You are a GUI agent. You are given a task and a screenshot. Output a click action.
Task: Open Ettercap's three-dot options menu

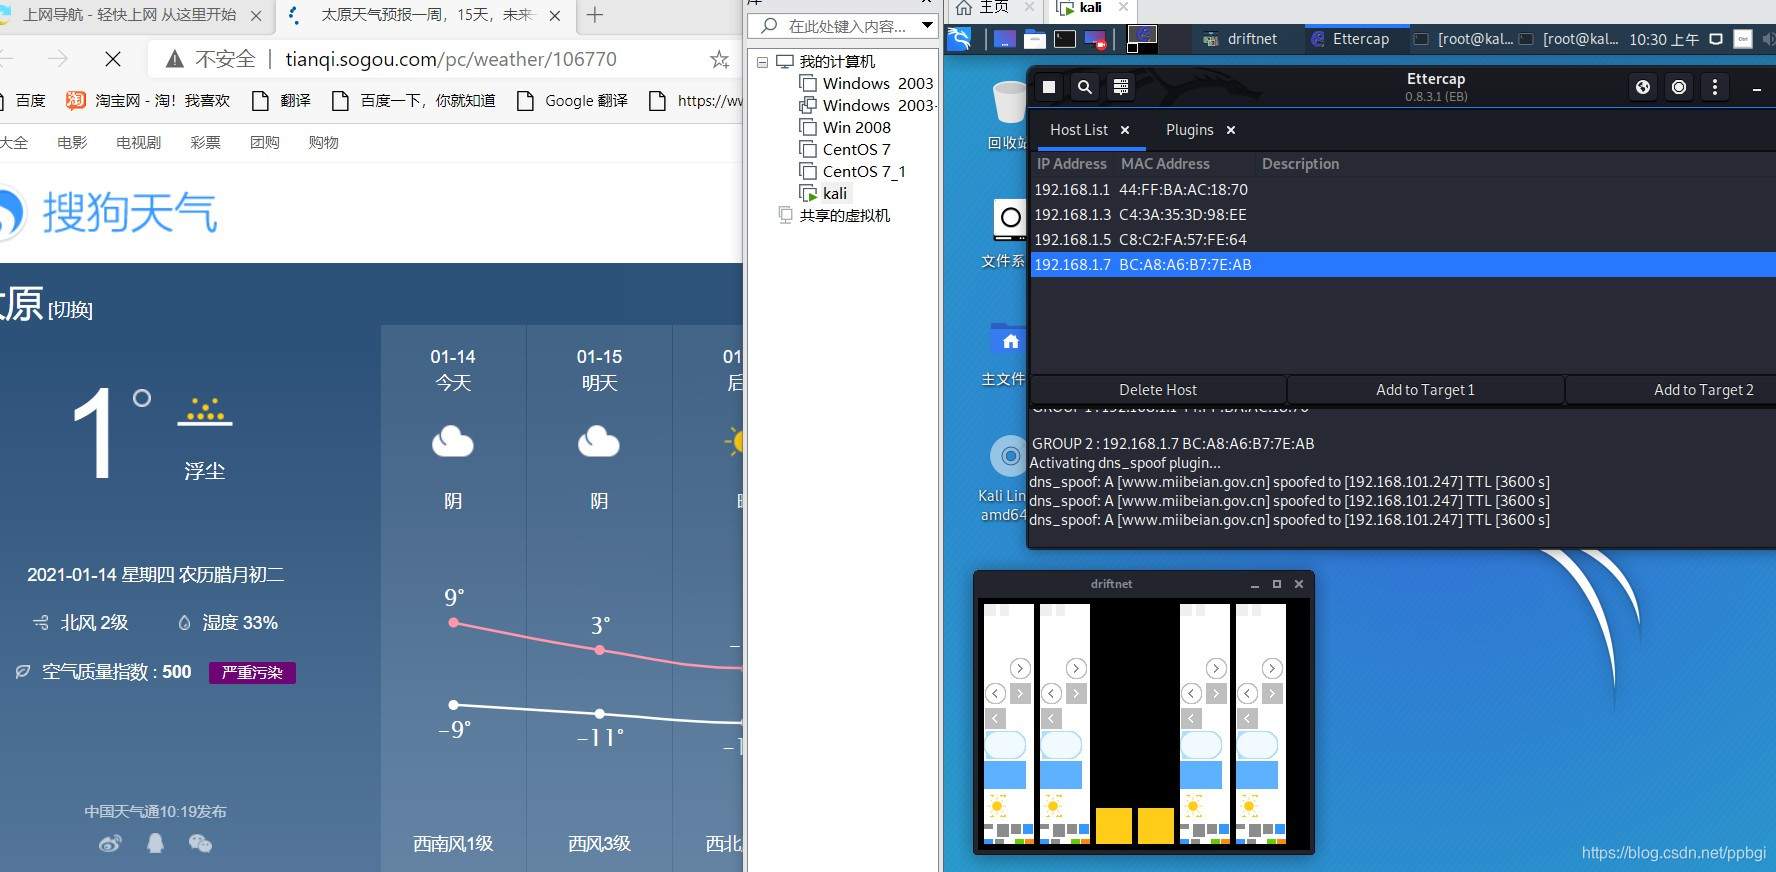(x=1715, y=87)
